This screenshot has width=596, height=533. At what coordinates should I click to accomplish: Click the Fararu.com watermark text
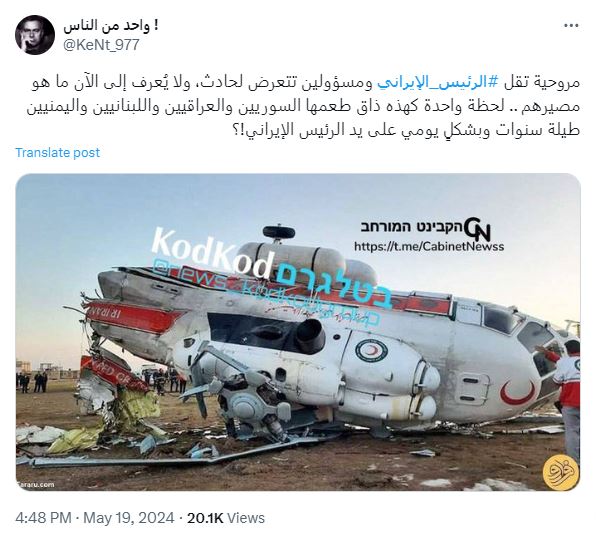35,484
